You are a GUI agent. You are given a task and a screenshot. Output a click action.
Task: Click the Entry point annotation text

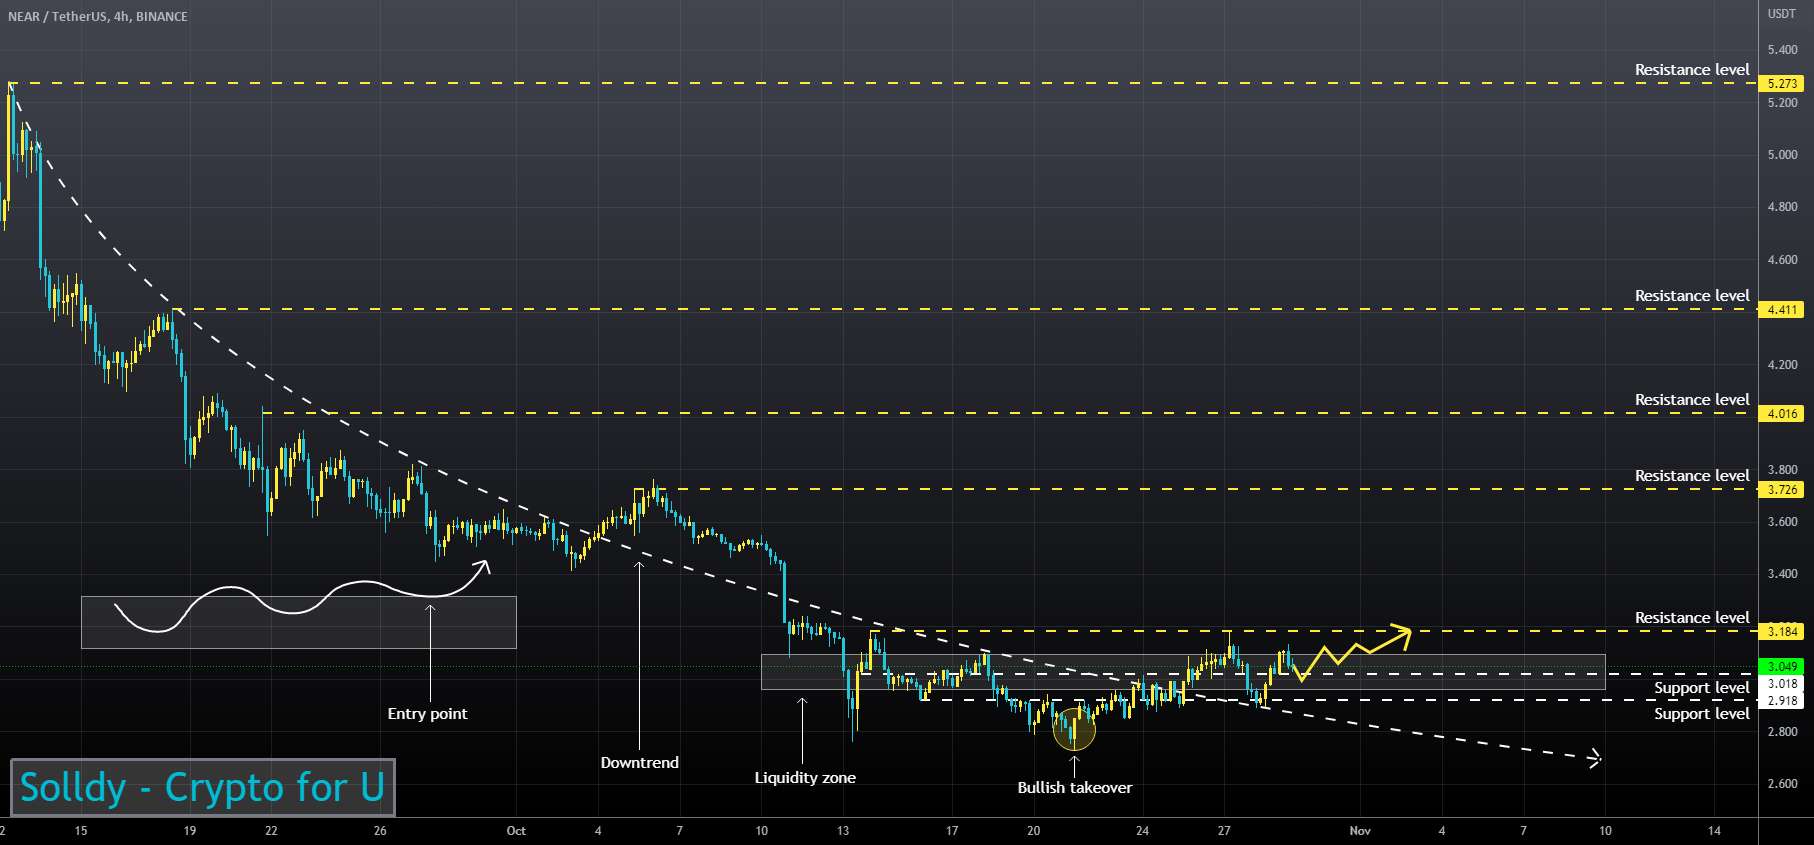(x=427, y=714)
